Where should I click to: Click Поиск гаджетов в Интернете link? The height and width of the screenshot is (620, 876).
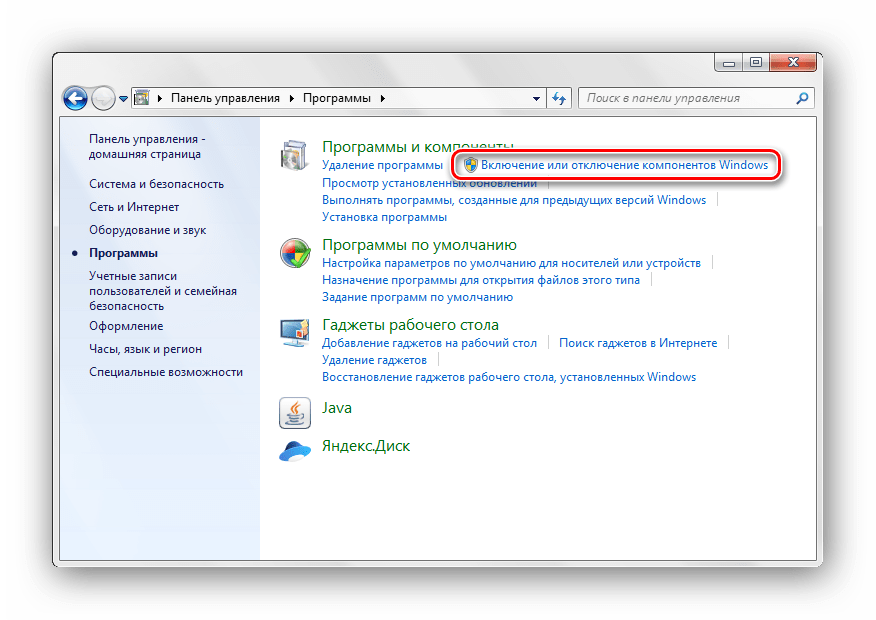638,342
